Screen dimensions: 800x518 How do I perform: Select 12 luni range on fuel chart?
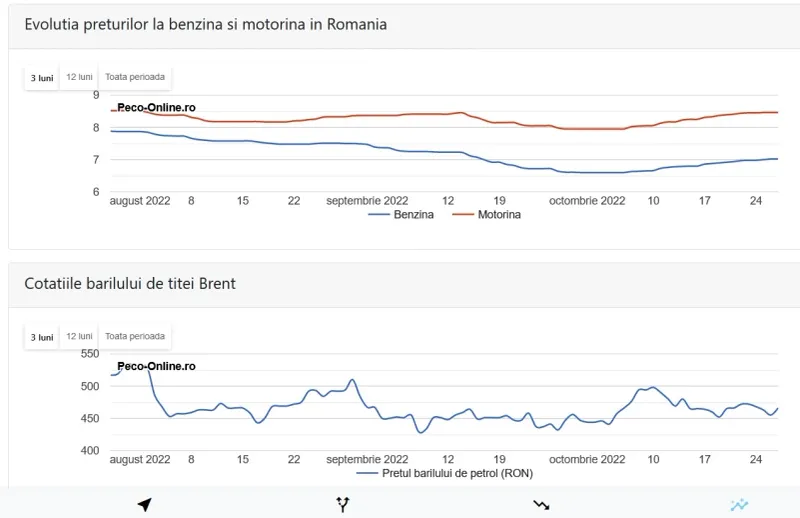(79, 77)
